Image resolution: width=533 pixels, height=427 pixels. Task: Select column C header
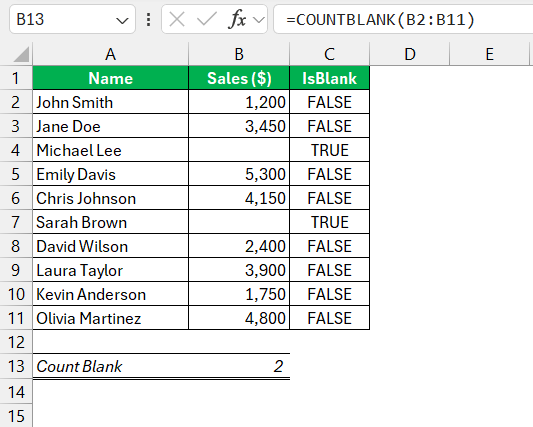tap(329, 54)
